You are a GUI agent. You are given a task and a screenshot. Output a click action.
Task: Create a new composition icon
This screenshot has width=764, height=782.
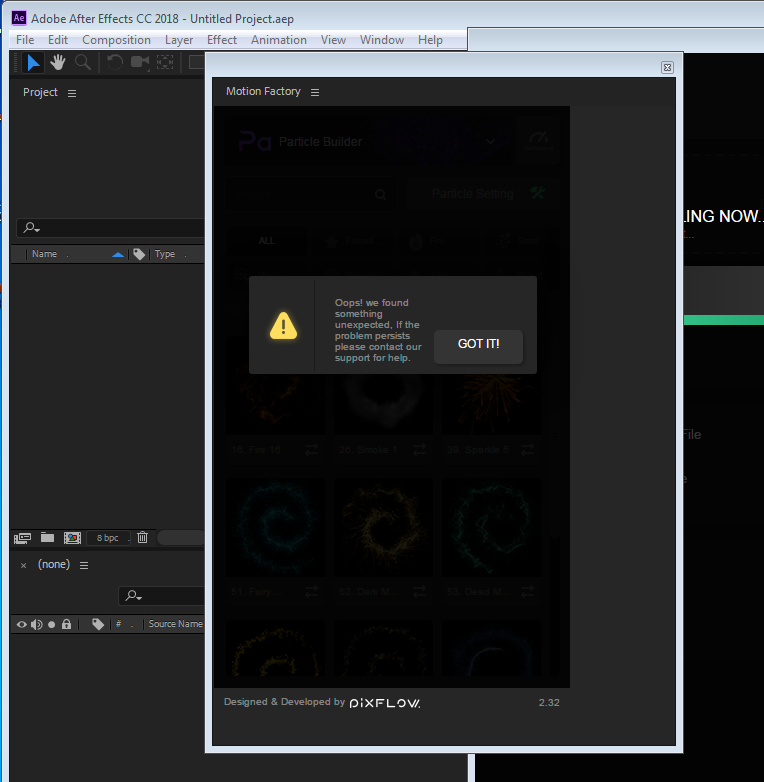pos(72,538)
